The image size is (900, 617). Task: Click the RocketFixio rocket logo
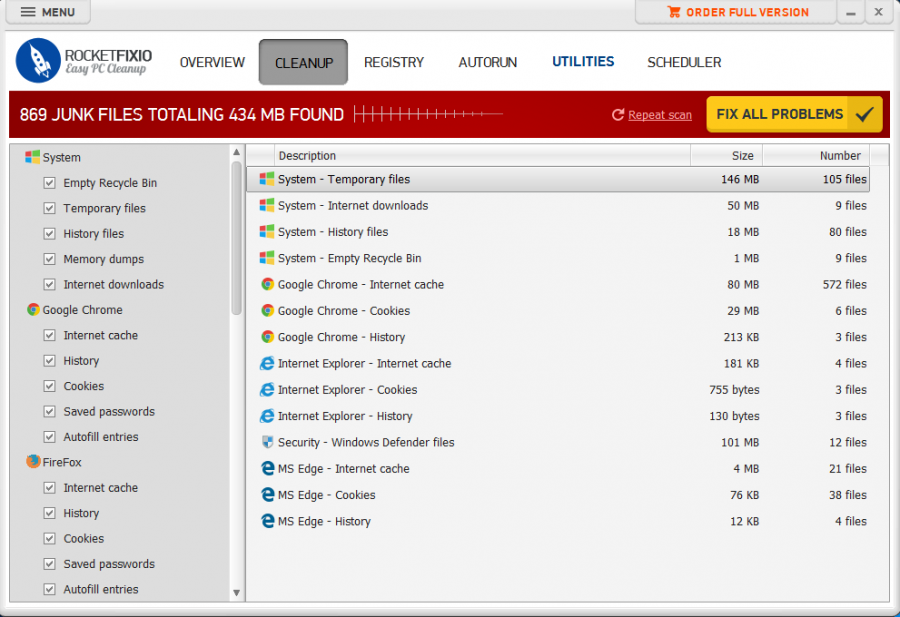38,61
